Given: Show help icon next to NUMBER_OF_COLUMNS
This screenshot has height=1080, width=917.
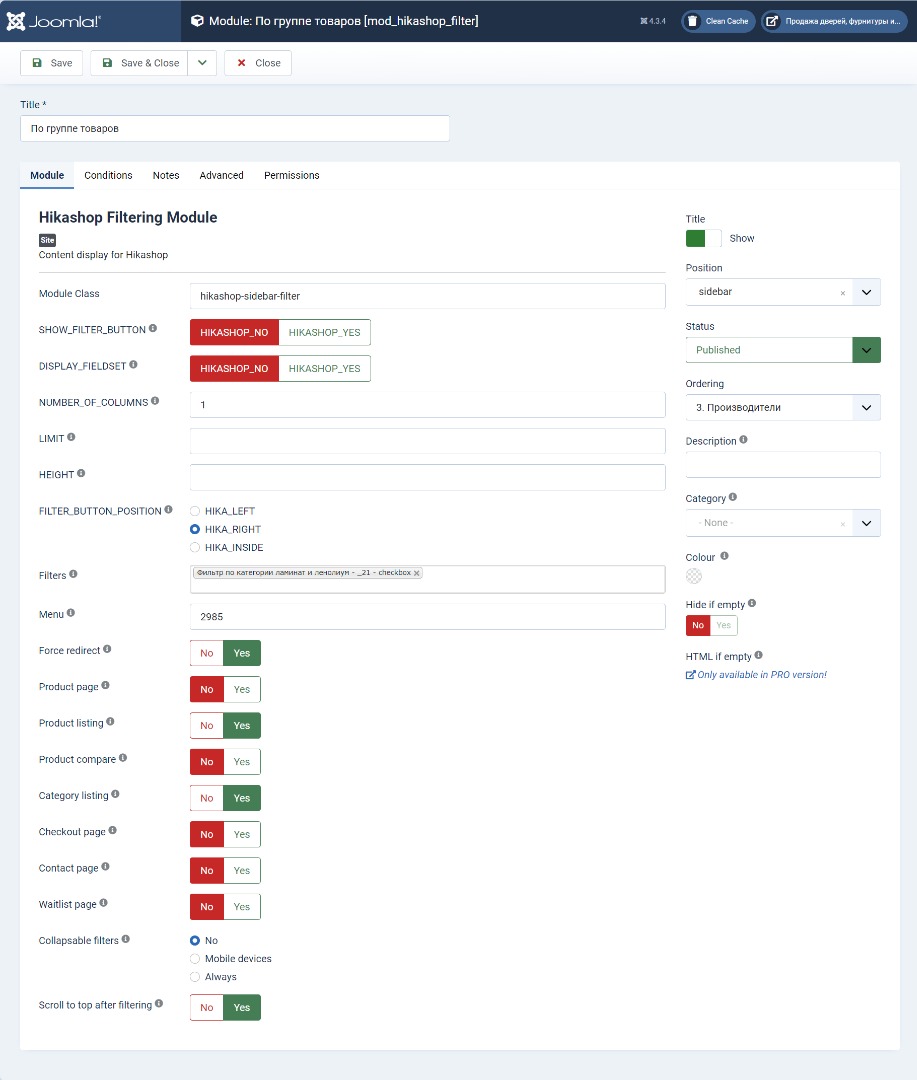Looking at the screenshot, I should click(155, 401).
